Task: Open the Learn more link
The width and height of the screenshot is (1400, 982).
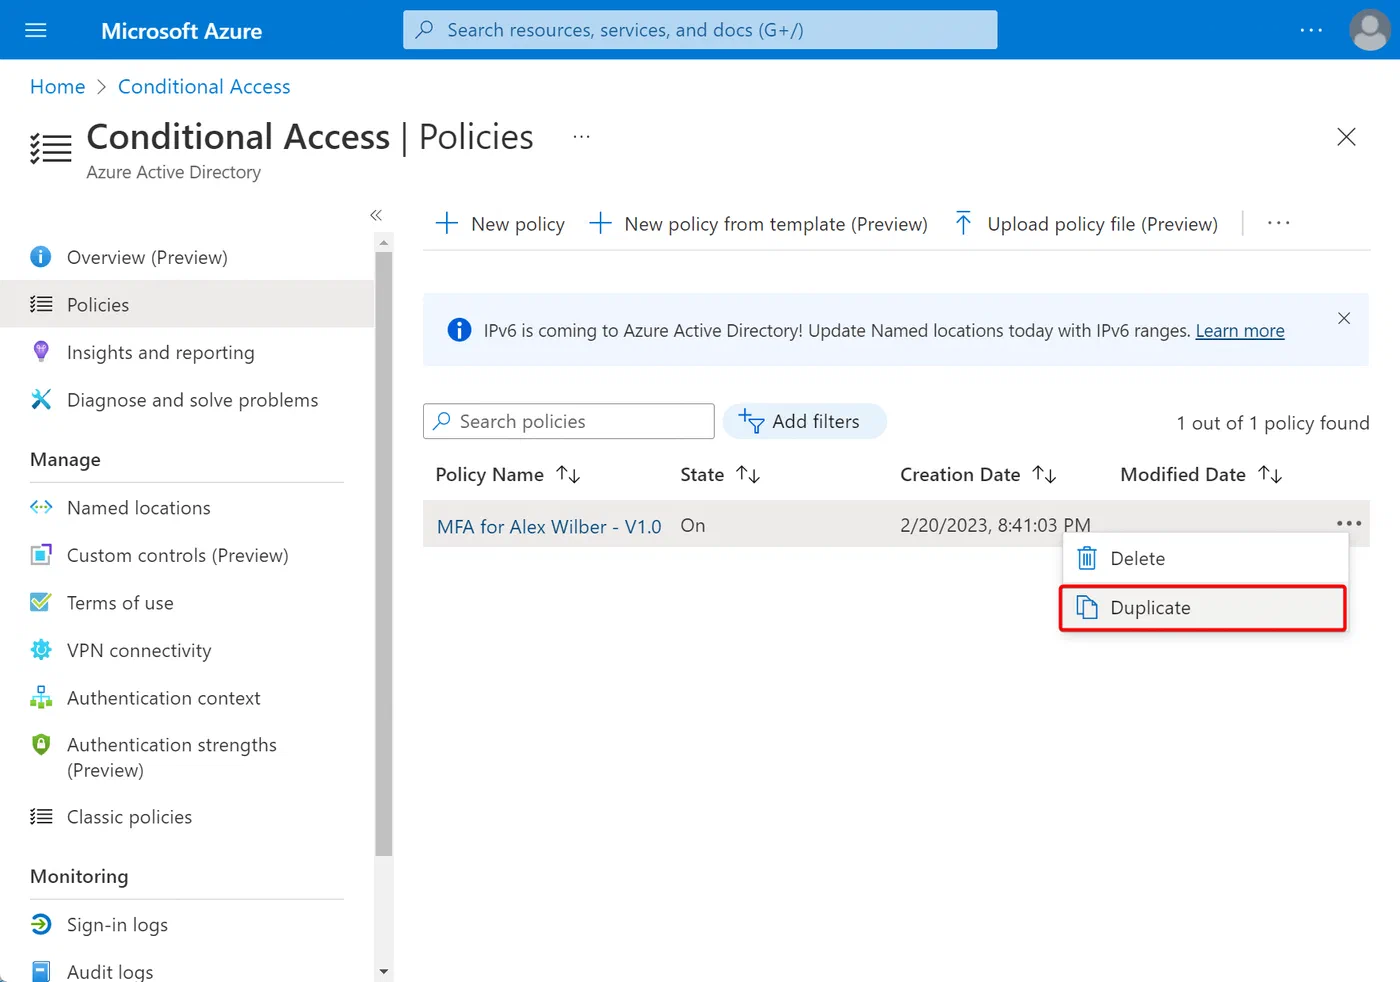Action: [x=1240, y=331]
